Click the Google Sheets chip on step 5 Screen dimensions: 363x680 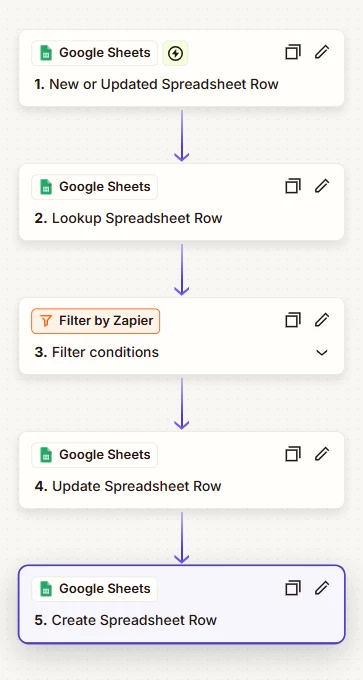(95, 589)
